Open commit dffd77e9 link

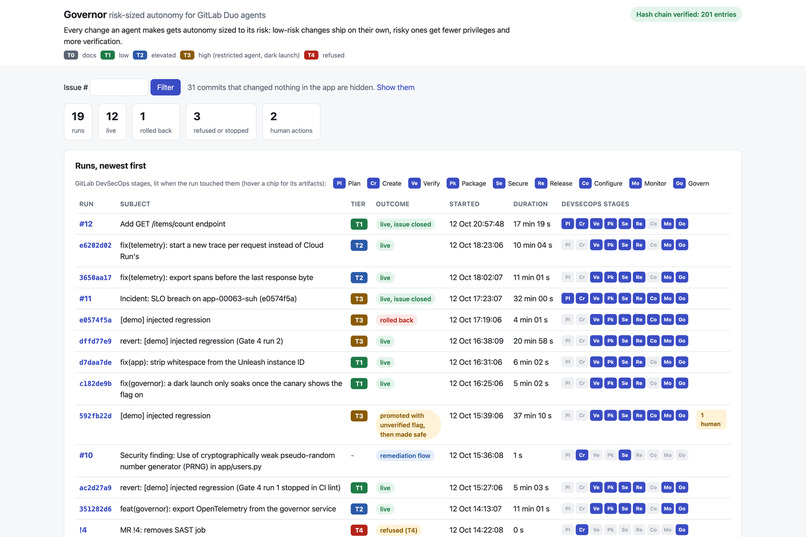pos(95,341)
